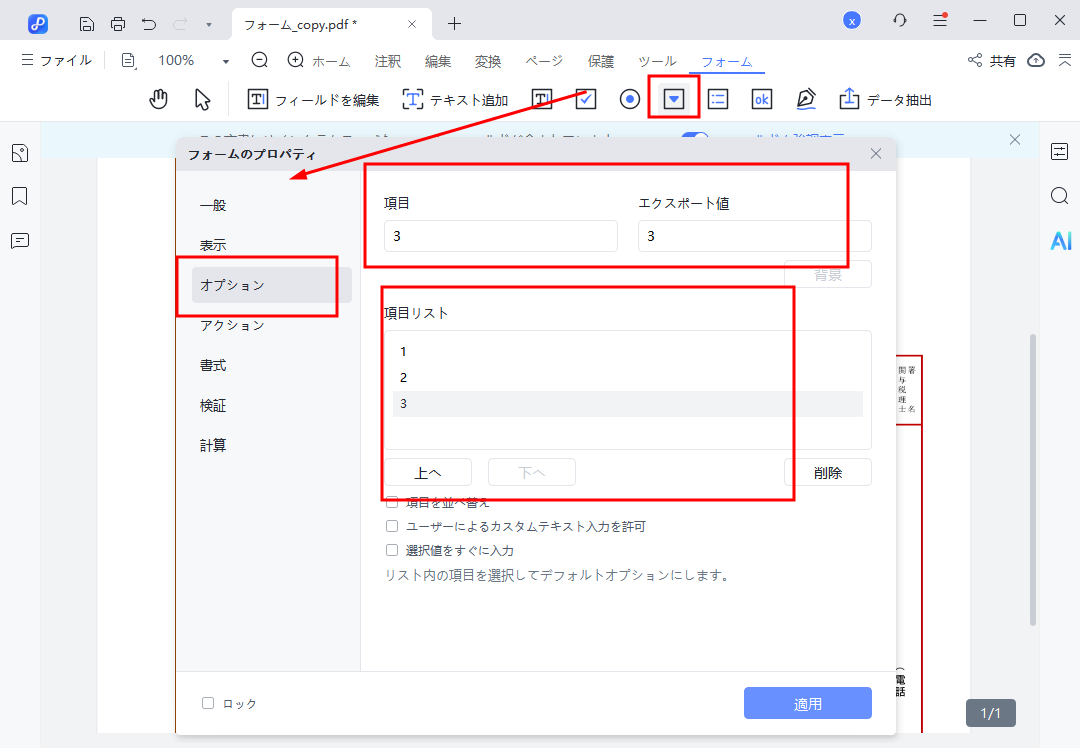Screen dimensions: 1080x748
Task: Open the 注釈 ribbon tab
Action: coord(387,60)
